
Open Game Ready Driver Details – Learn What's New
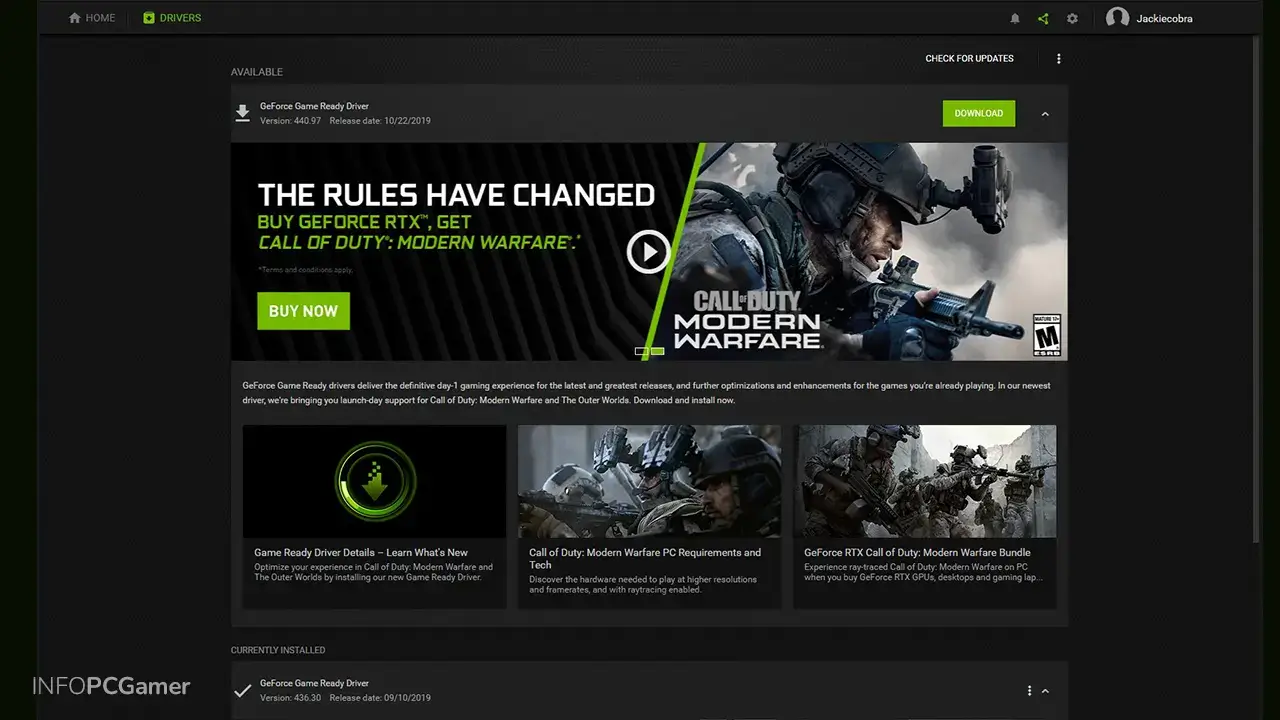click(x=361, y=552)
